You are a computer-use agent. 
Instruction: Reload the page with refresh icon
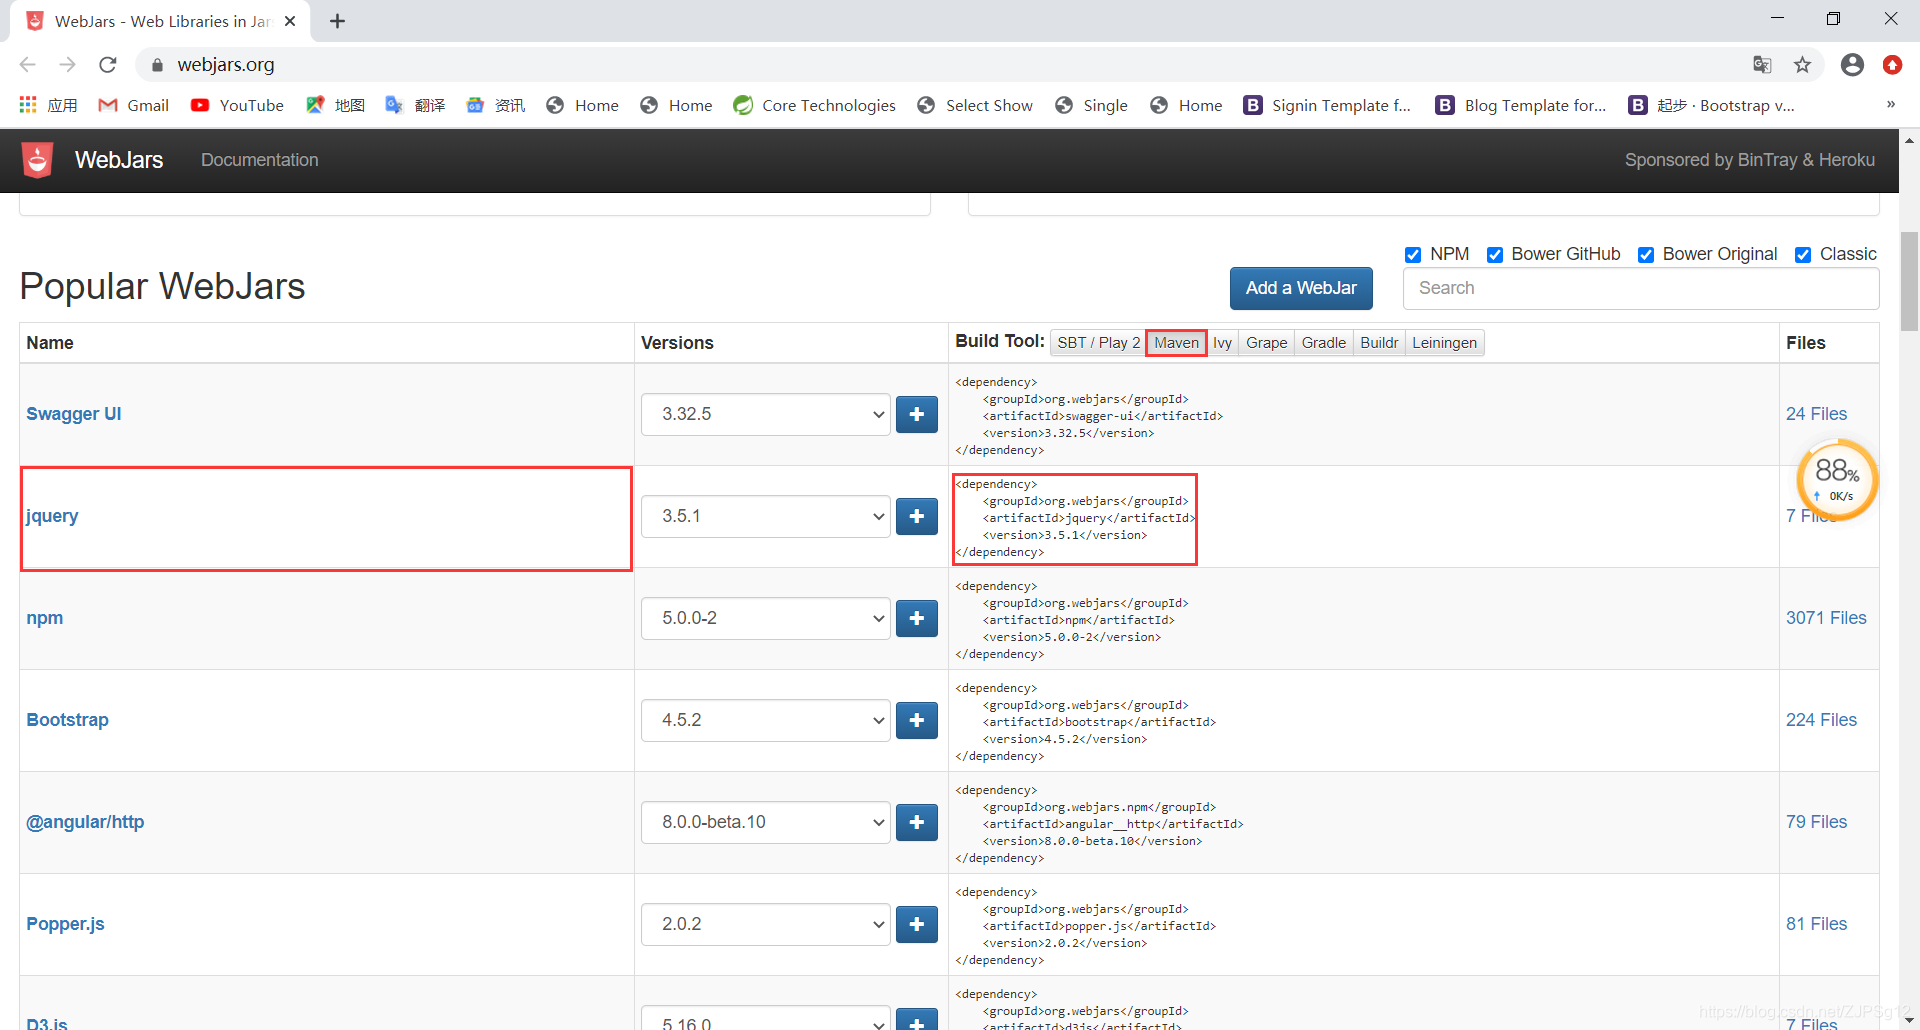pyautogui.click(x=108, y=65)
